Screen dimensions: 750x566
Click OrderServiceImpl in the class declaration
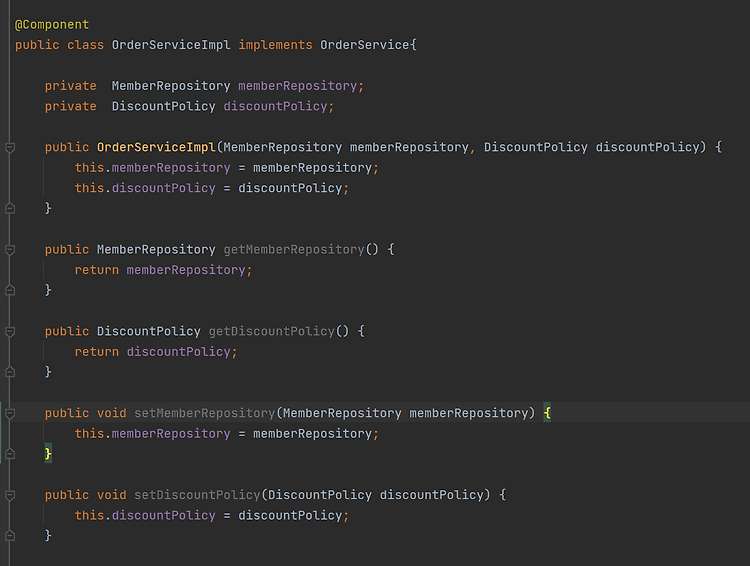171,45
